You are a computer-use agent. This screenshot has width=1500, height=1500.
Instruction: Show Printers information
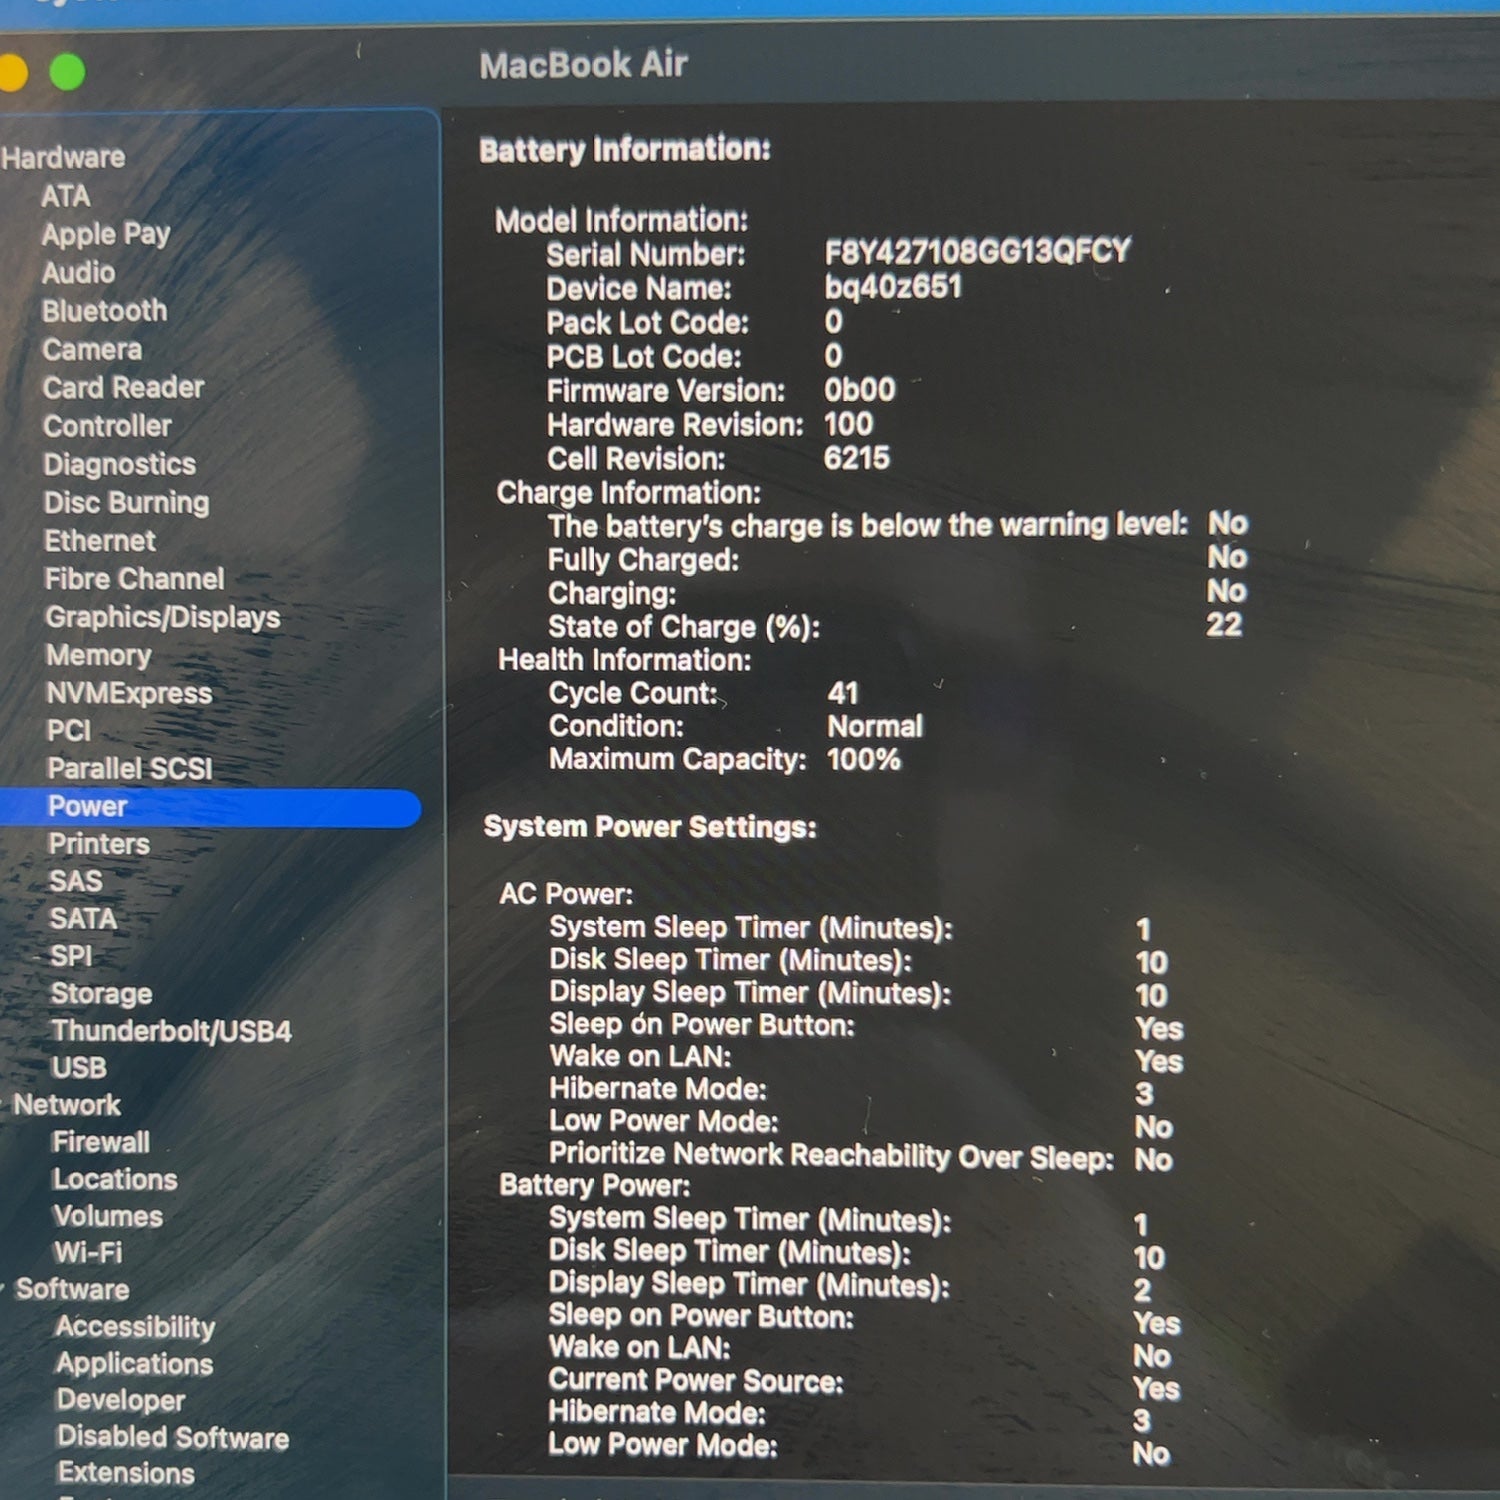[x=98, y=844]
